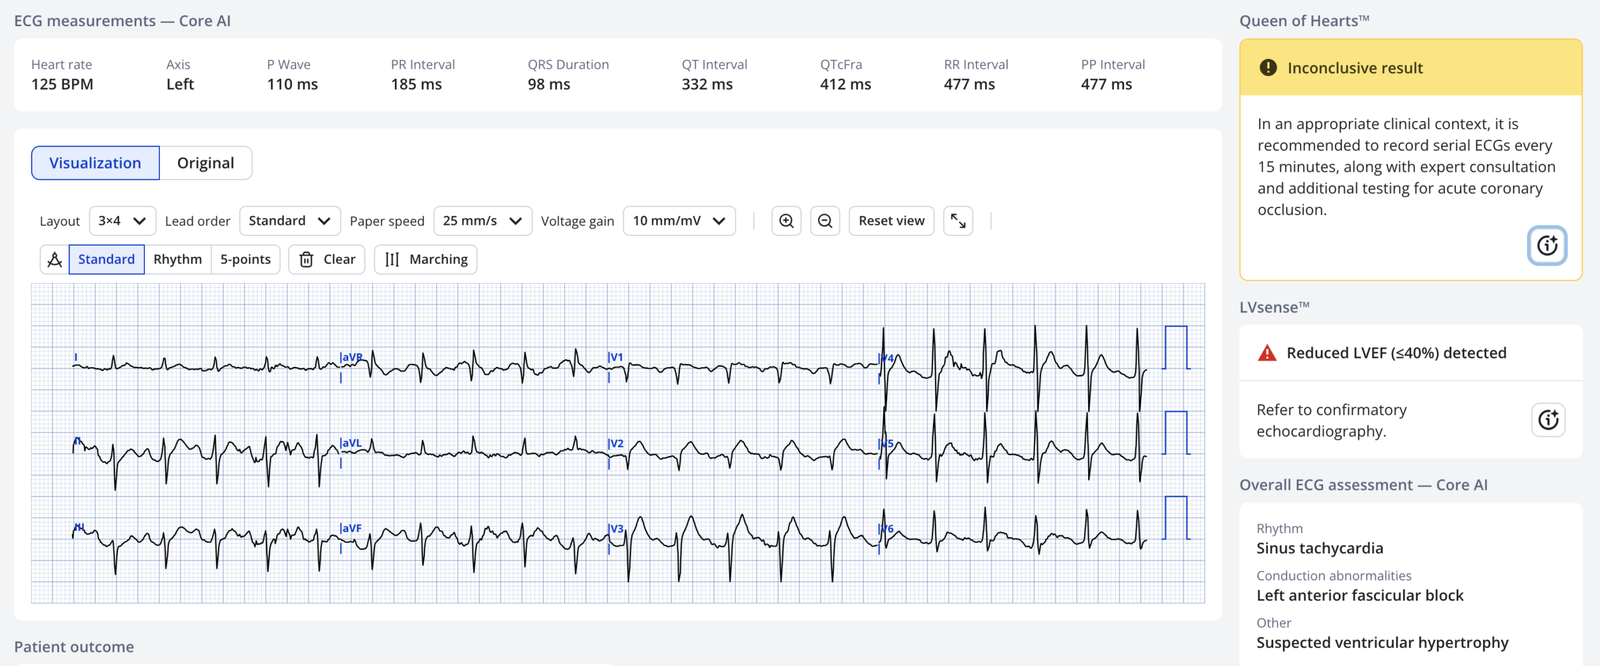Click the 125 BPM heart rate value

(62, 84)
